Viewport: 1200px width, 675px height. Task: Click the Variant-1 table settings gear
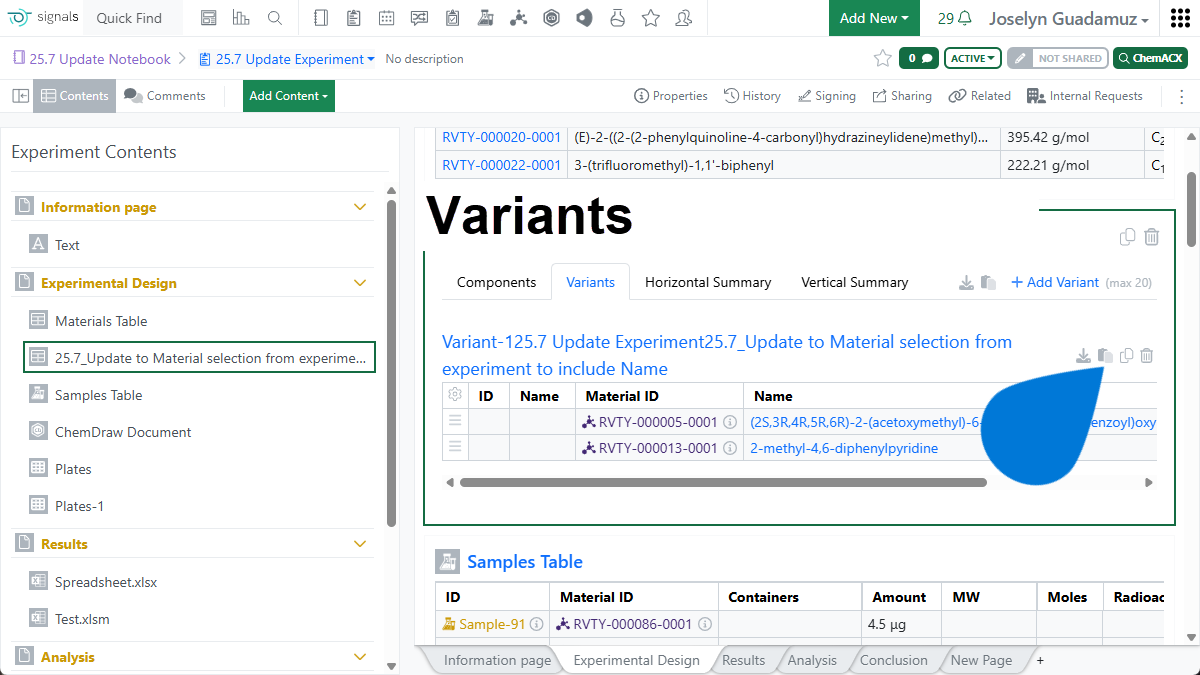click(455, 395)
